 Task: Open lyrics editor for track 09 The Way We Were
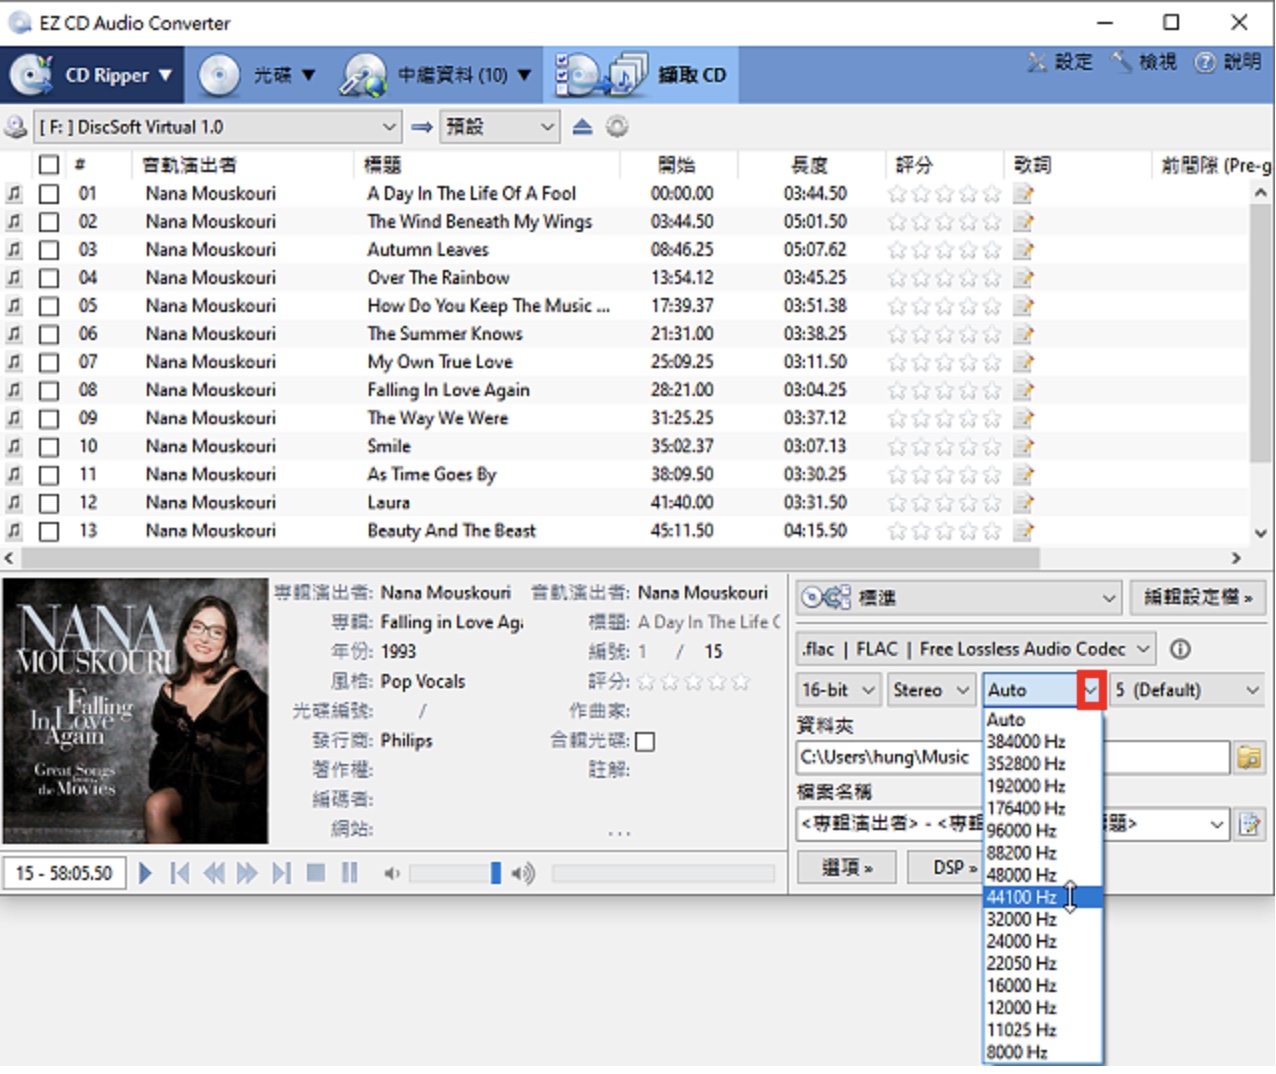(x=1023, y=418)
